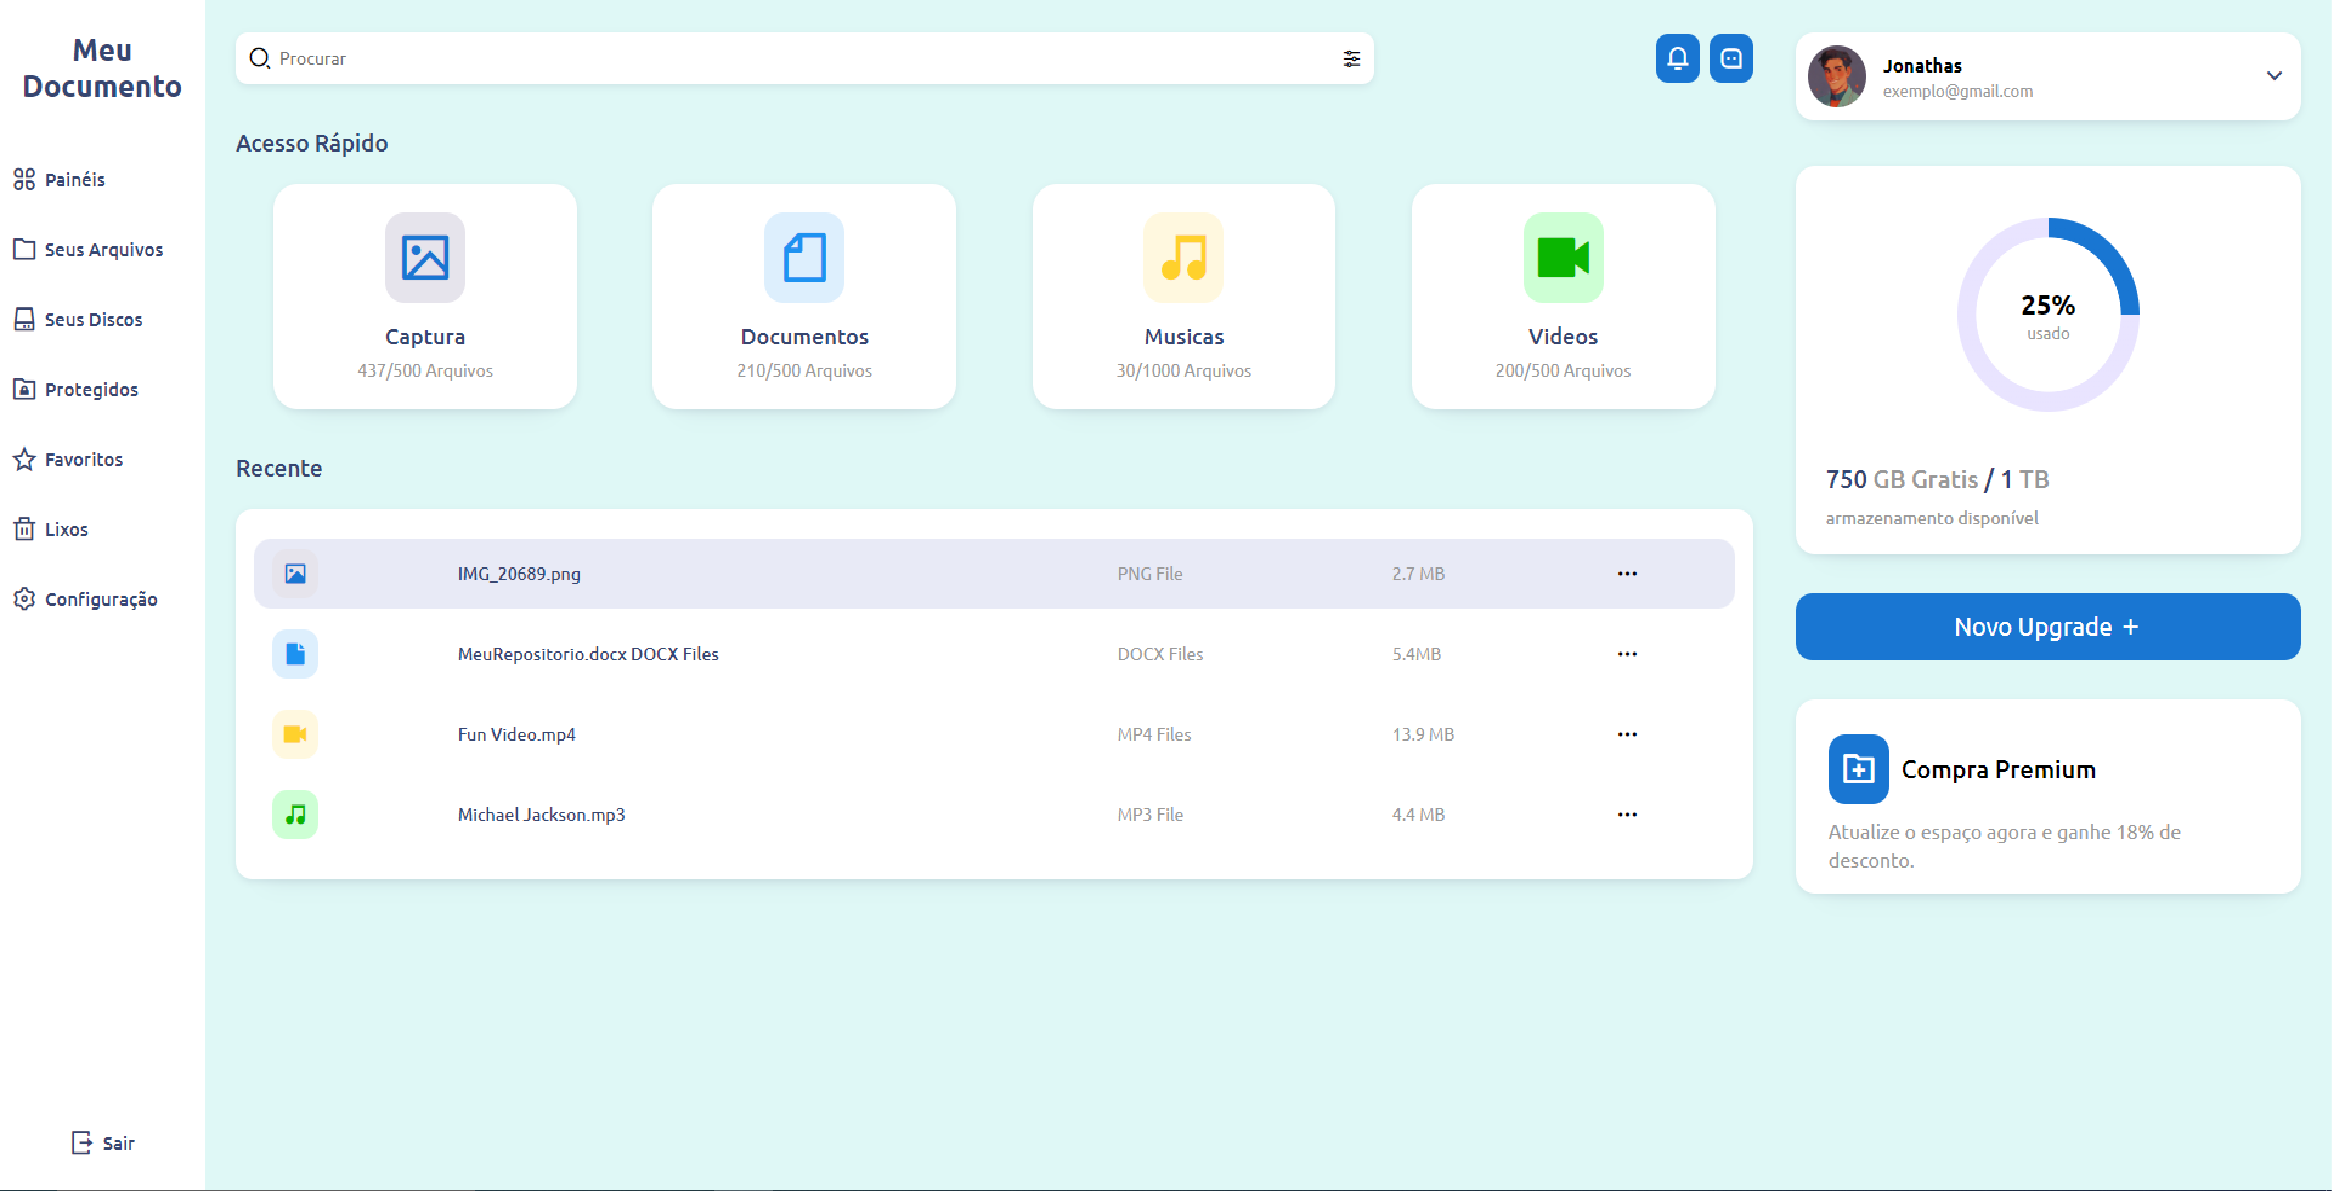
Task: Open options menu for MeuRepositorio.docx
Action: [1627, 654]
